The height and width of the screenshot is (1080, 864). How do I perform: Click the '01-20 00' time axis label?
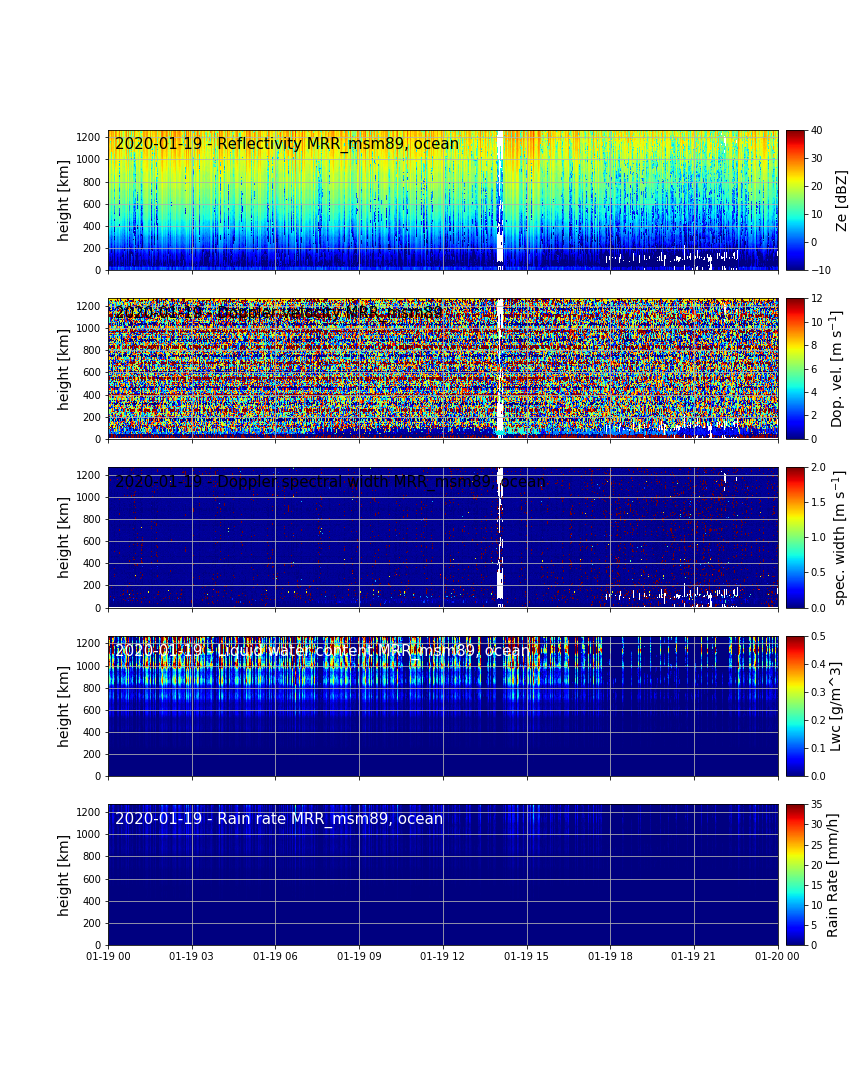click(x=778, y=958)
